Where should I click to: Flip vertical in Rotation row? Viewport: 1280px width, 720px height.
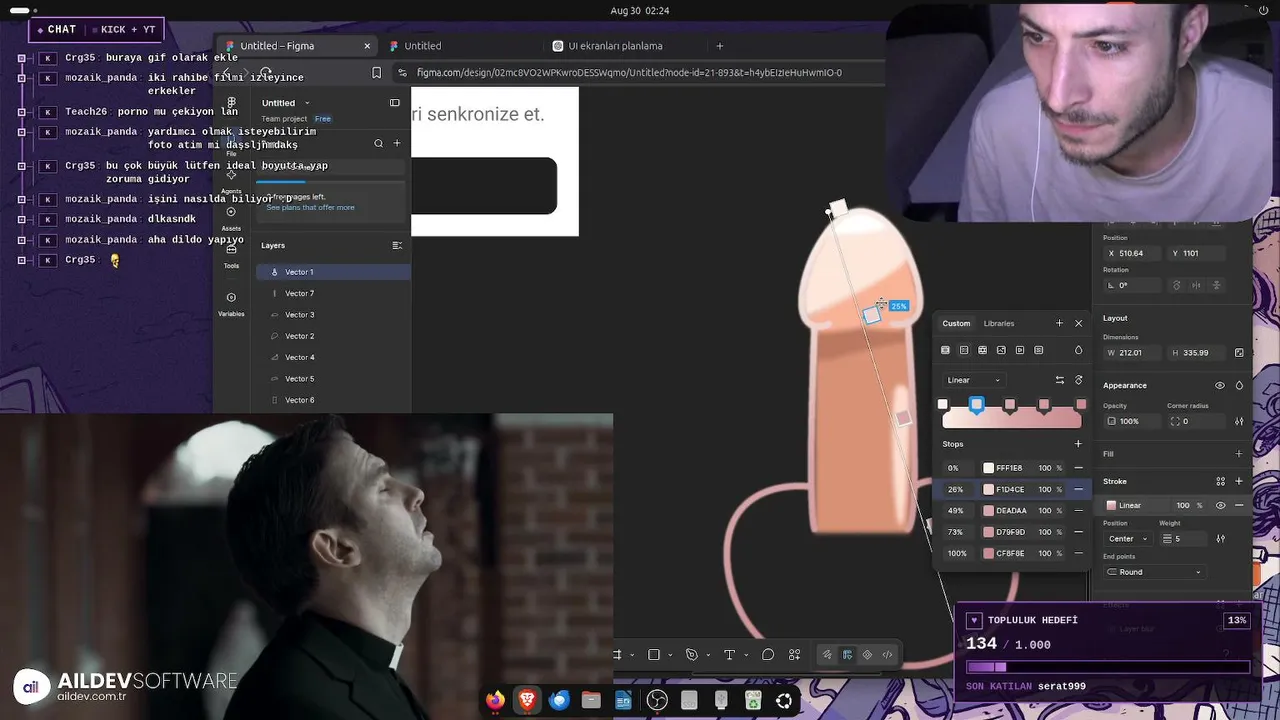tap(1217, 286)
